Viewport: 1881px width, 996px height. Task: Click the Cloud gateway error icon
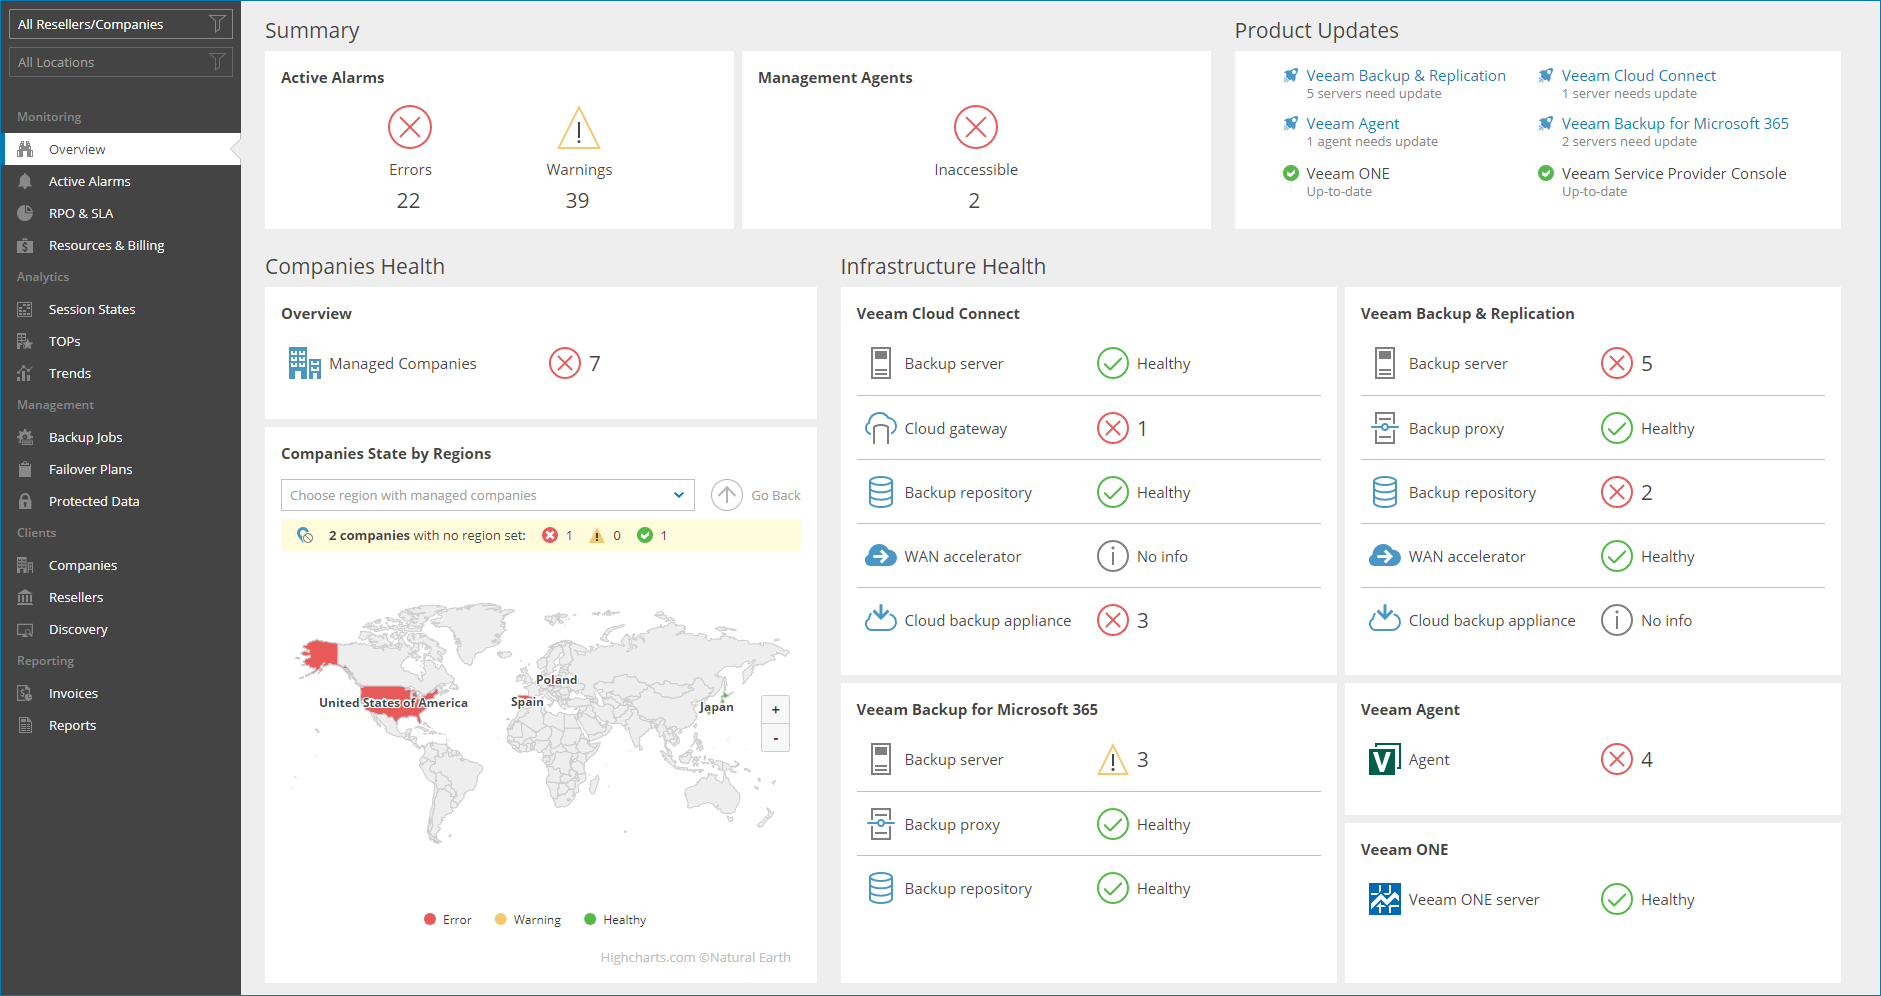pos(1113,428)
